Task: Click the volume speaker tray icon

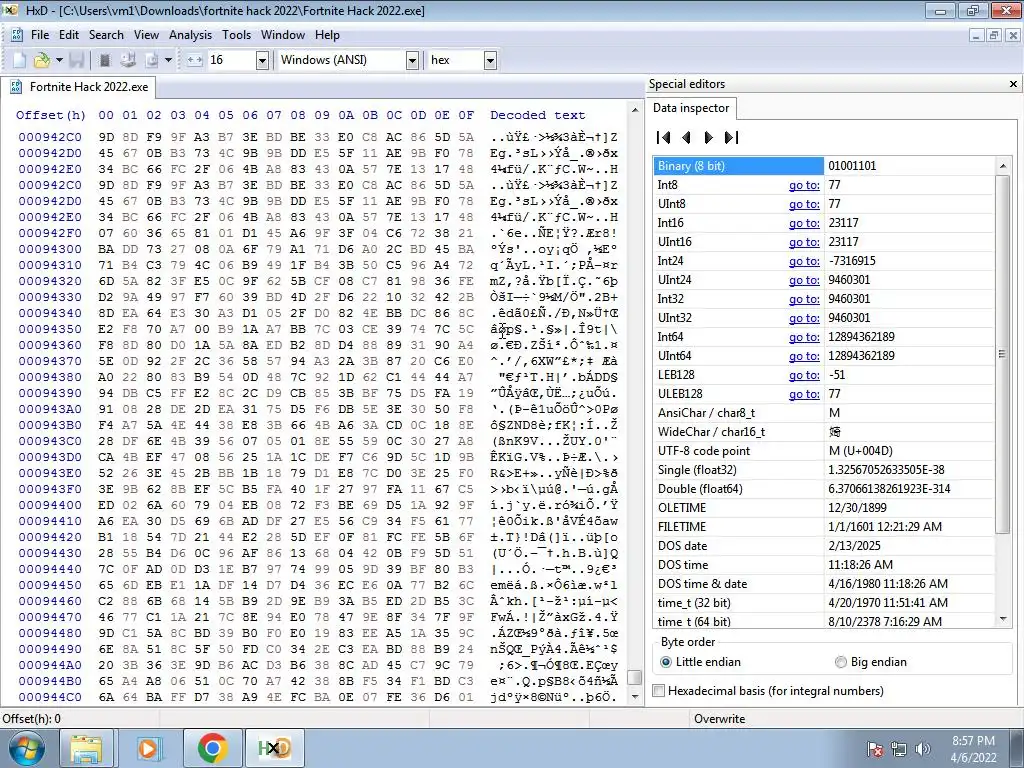Action: [922, 749]
